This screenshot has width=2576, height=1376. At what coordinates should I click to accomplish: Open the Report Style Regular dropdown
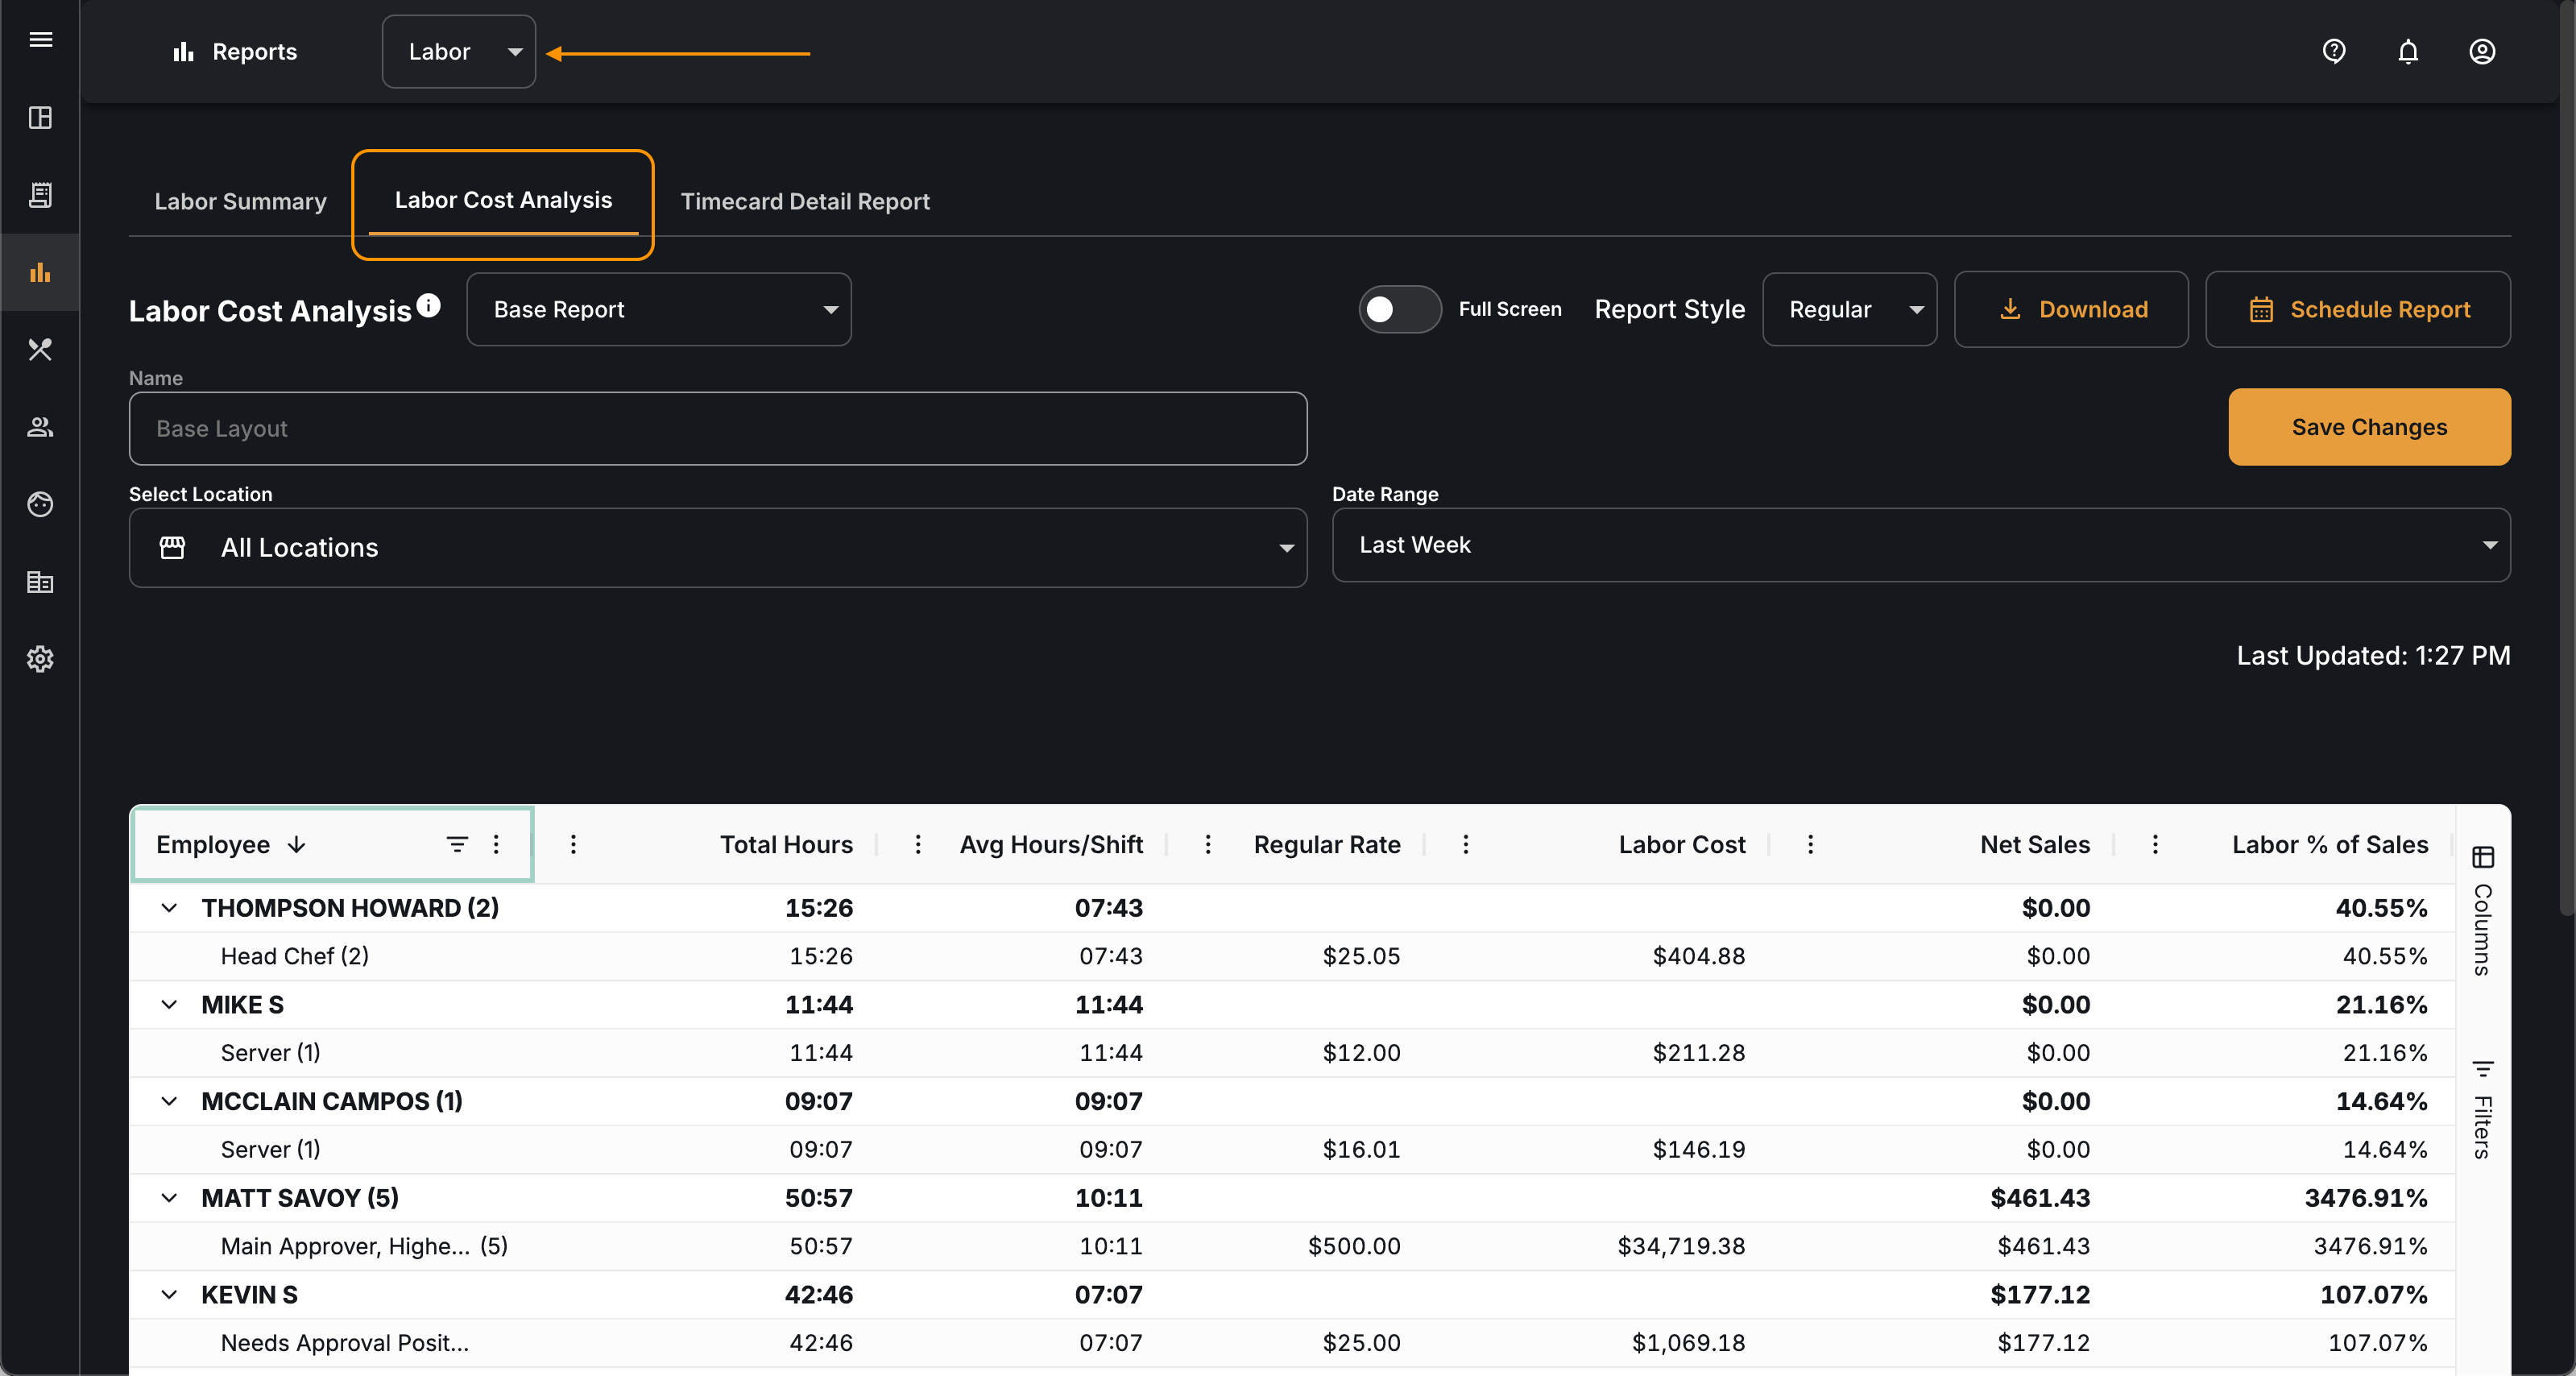point(1849,309)
